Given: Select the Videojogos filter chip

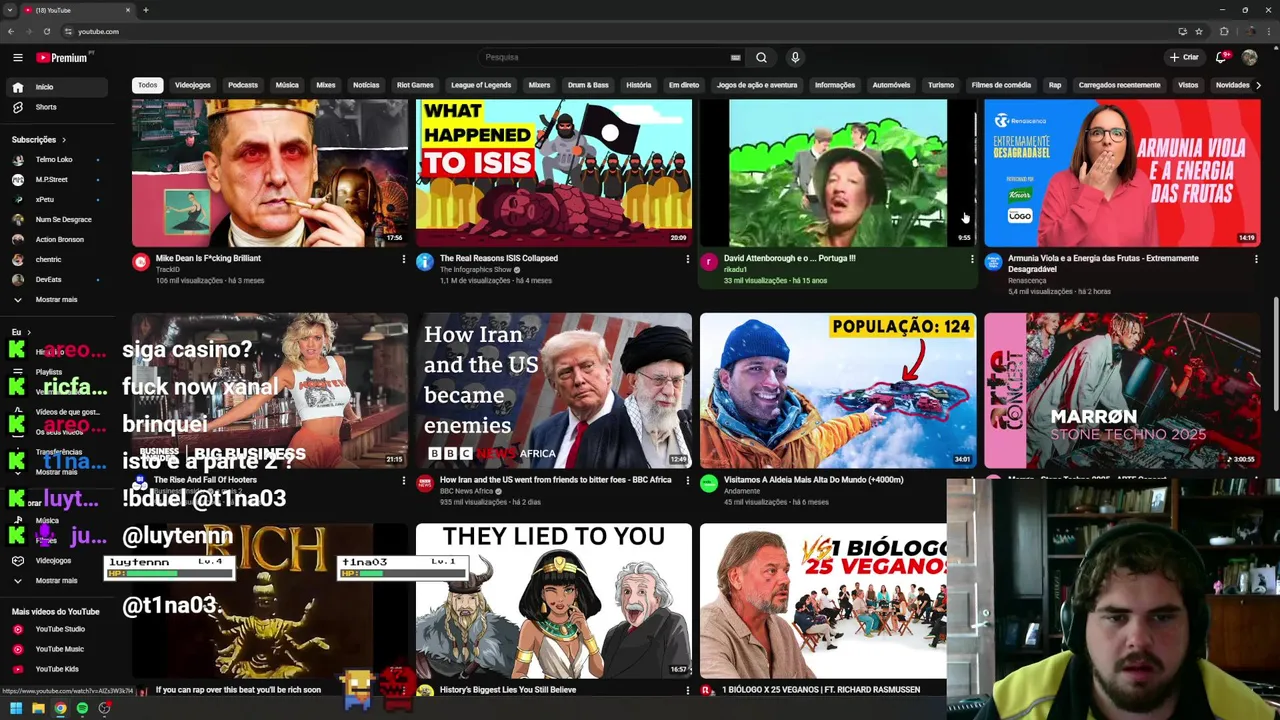Looking at the screenshot, I should [x=193, y=85].
